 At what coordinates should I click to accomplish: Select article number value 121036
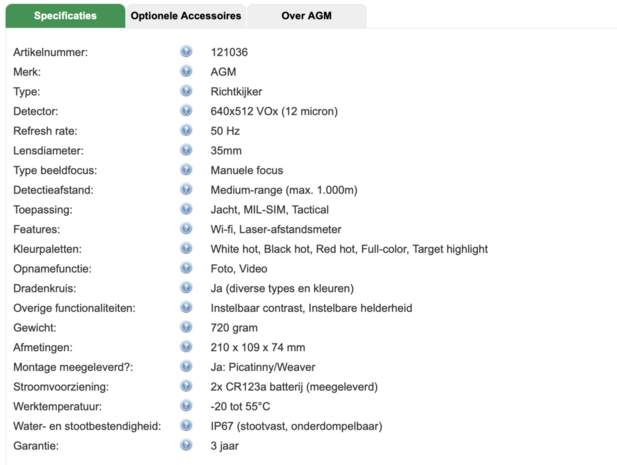pos(229,52)
